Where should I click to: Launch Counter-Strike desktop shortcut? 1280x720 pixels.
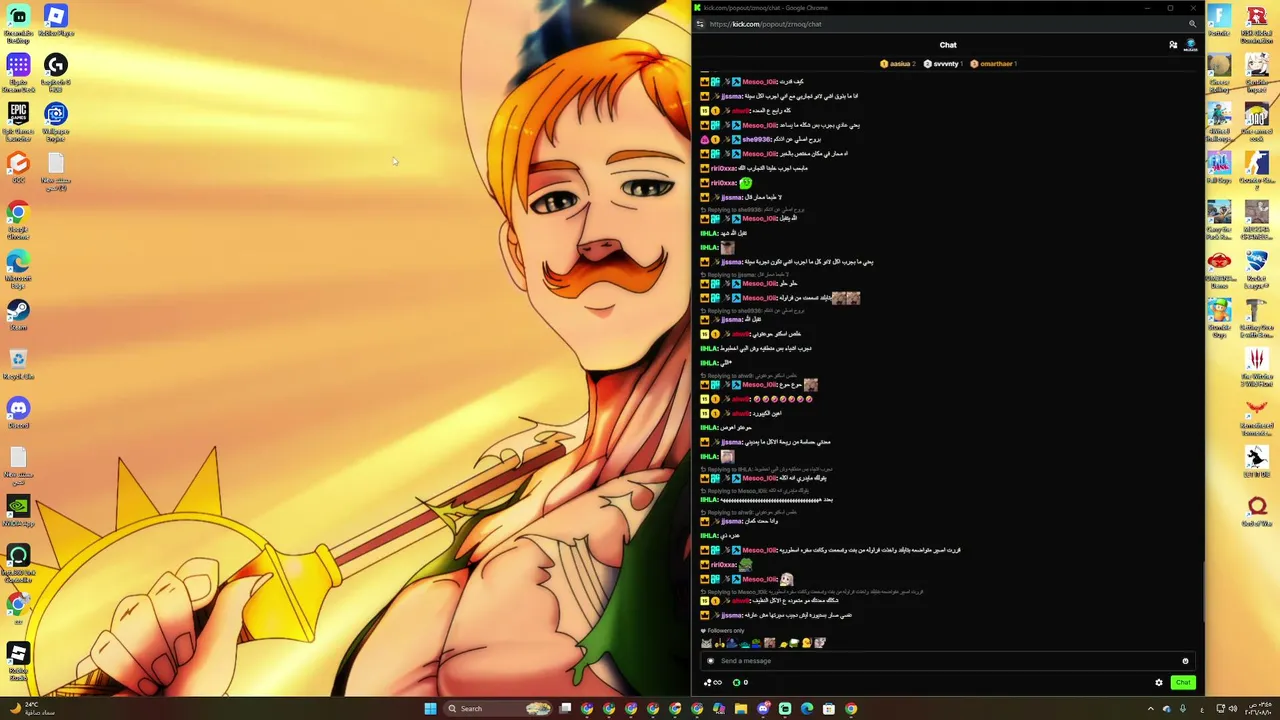(1257, 170)
